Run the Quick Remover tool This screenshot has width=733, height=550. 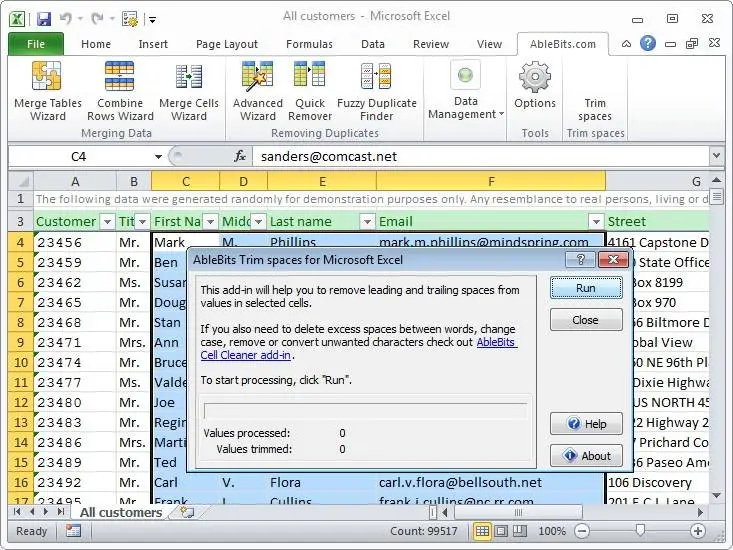point(309,92)
